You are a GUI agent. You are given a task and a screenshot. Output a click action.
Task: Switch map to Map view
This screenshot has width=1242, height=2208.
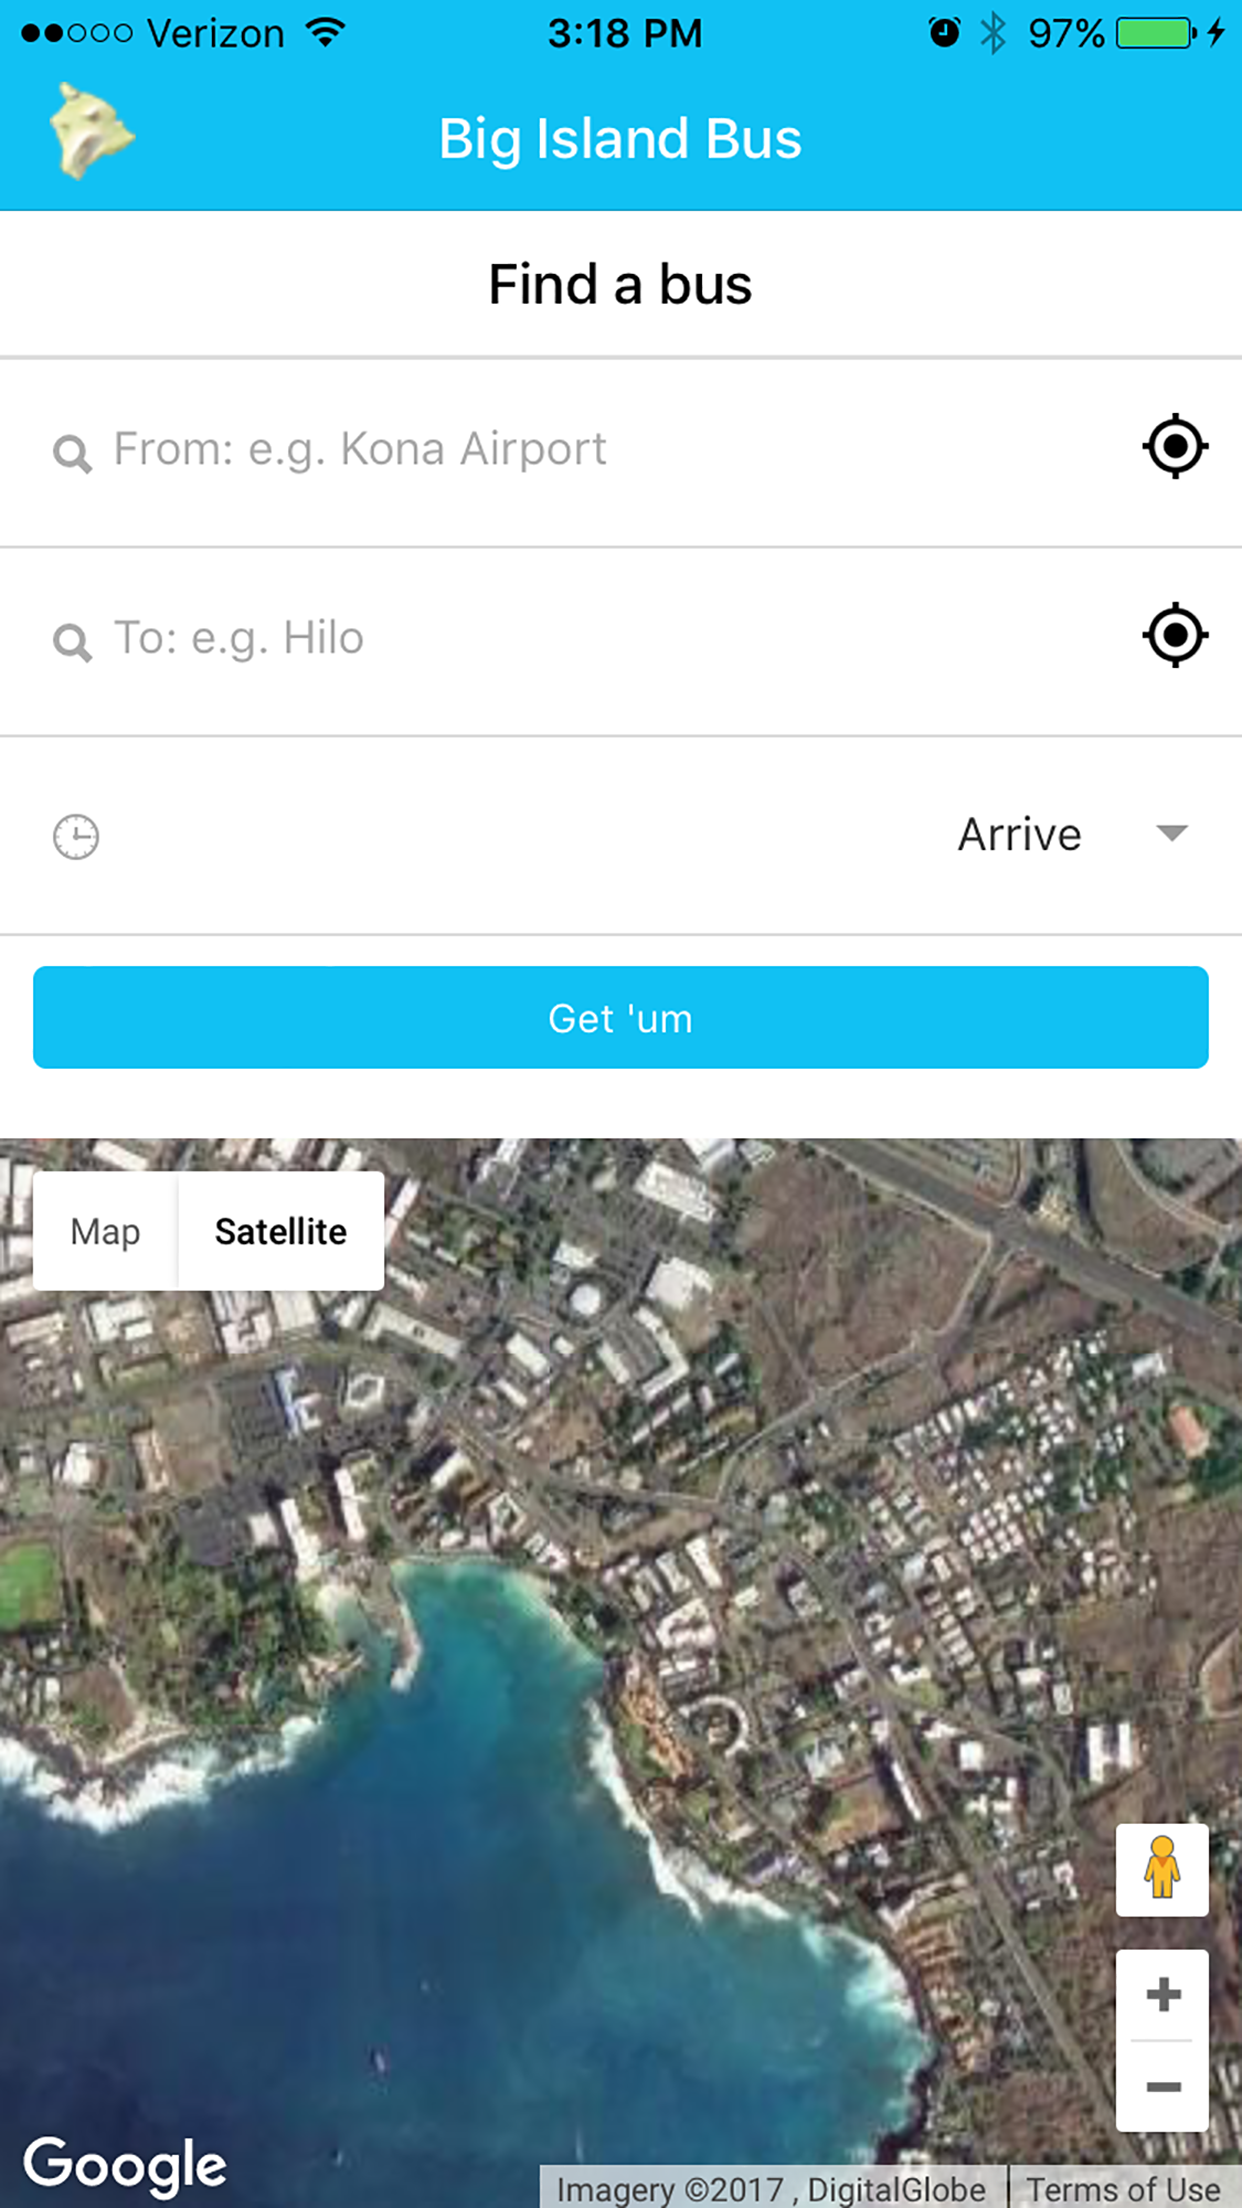105,1231
